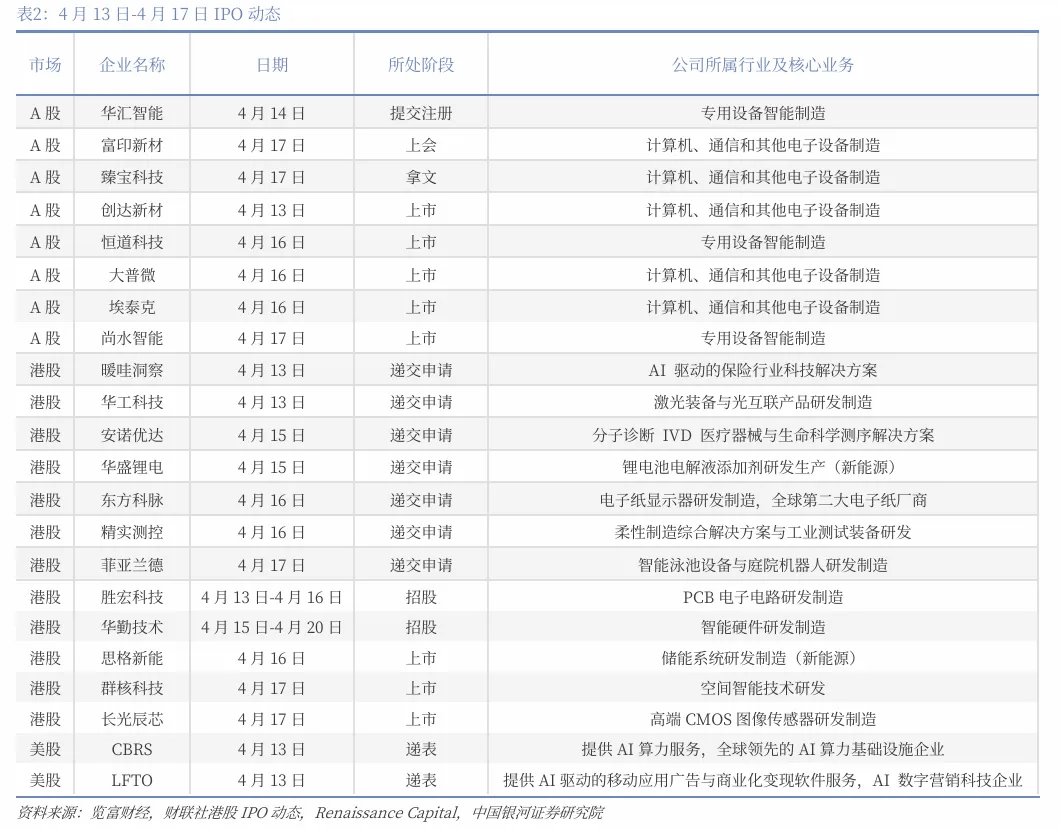Select the CBRS company cell
1060x829 pixels.
pos(132,749)
